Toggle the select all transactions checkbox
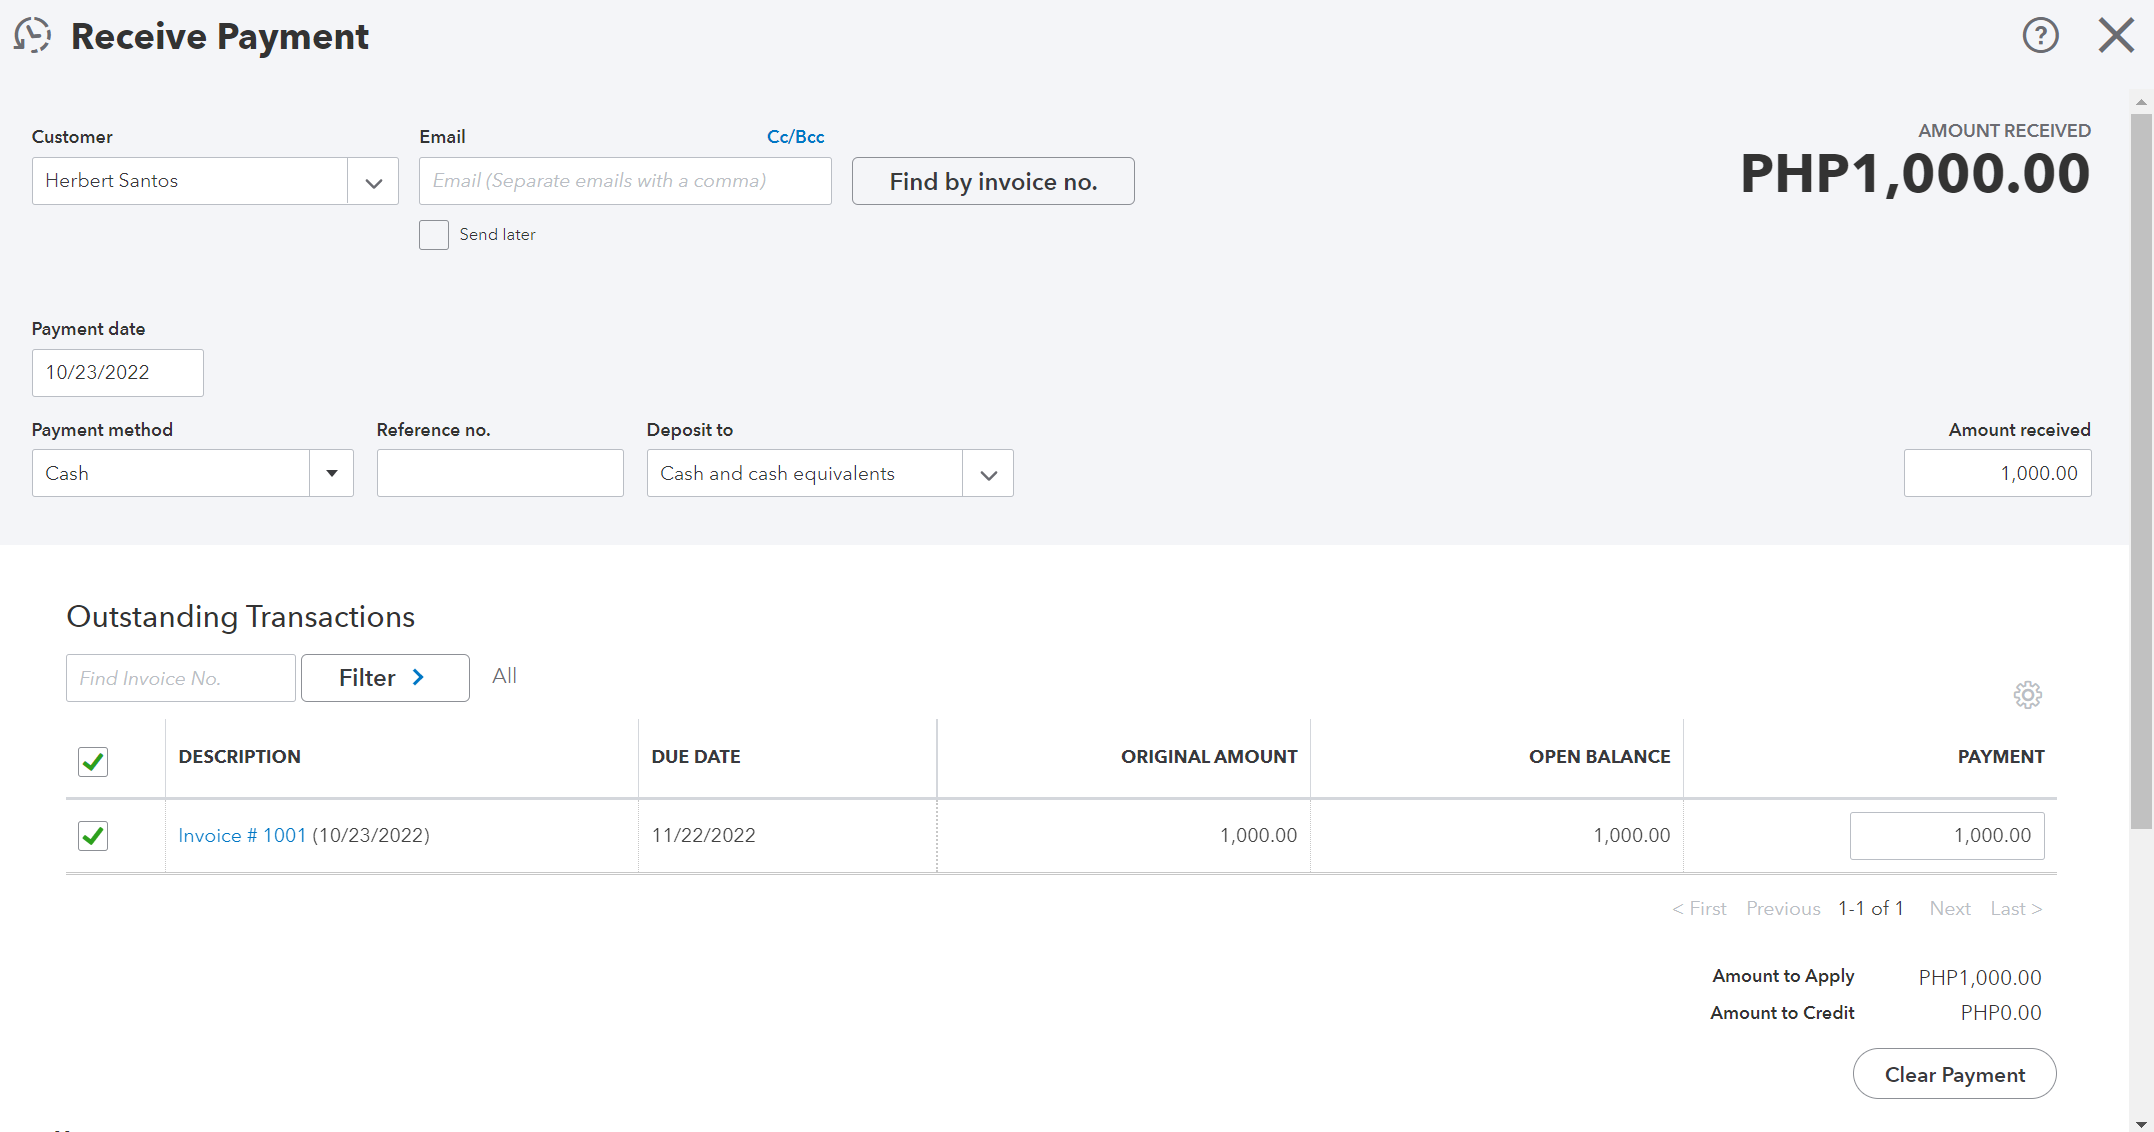 coord(93,762)
